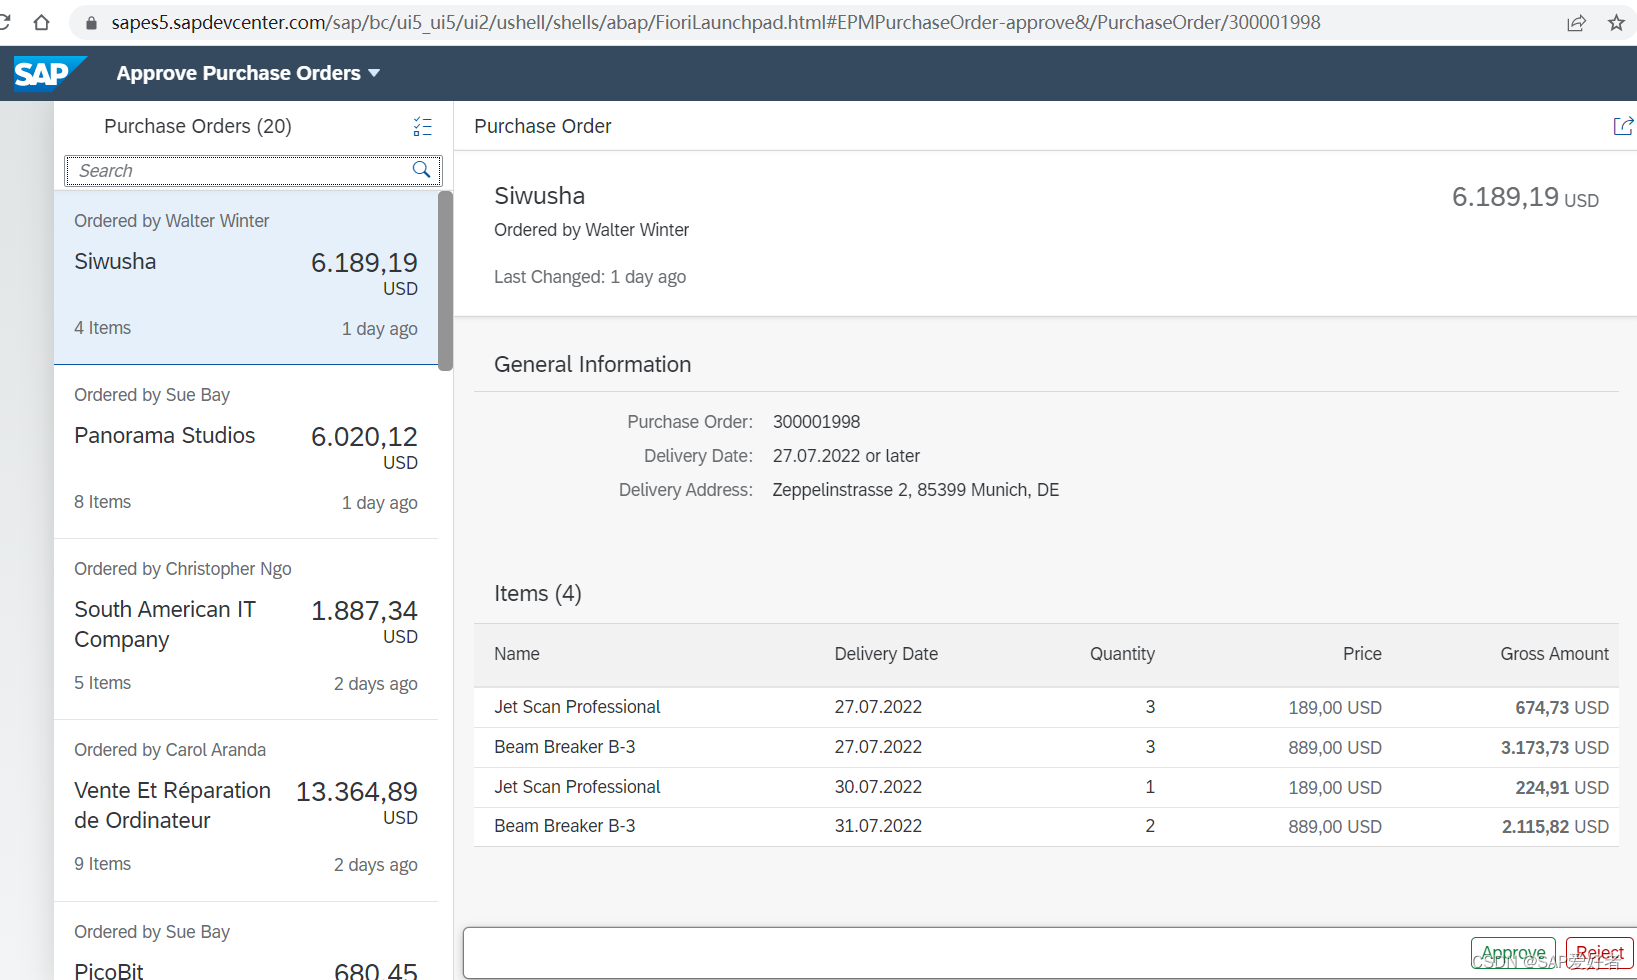Click Name column header

tap(516, 654)
